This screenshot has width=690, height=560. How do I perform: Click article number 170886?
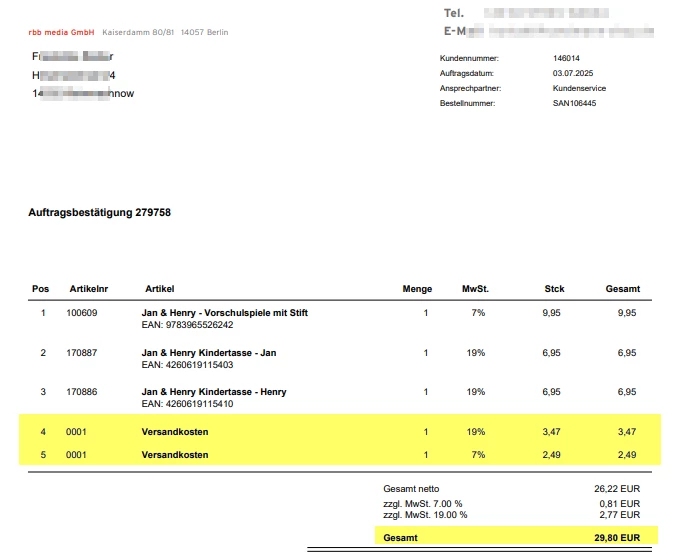coord(81,392)
